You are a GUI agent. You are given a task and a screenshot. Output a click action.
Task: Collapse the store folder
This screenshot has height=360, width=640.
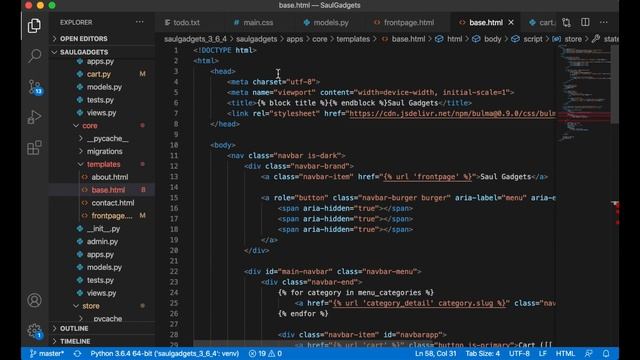point(91,306)
